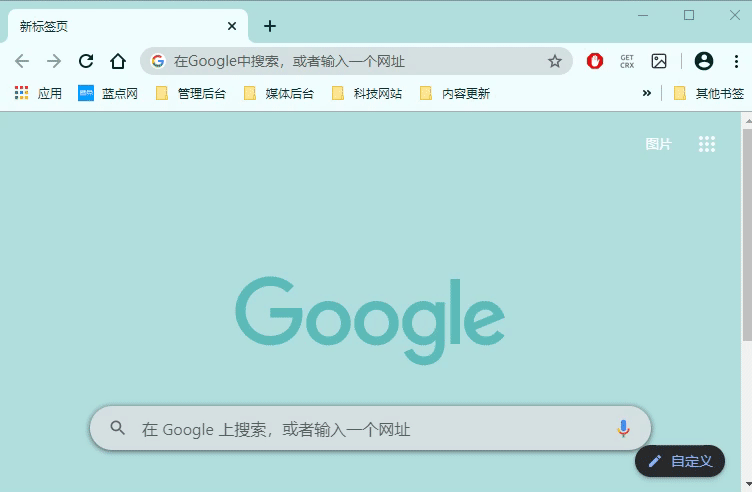The width and height of the screenshot is (752, 492).
Task: Maximize the Chrome window
Action: click(x=689, y=15)
